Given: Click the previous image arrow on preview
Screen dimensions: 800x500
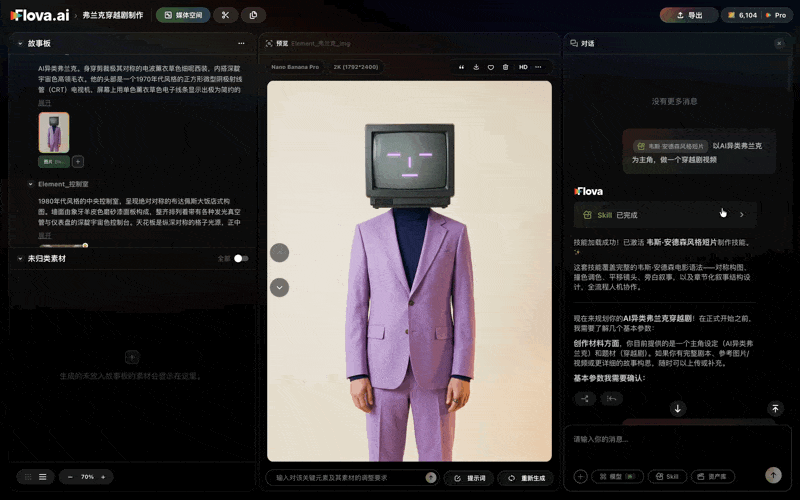Looking at the screenshot, I should tap(280, 253).
